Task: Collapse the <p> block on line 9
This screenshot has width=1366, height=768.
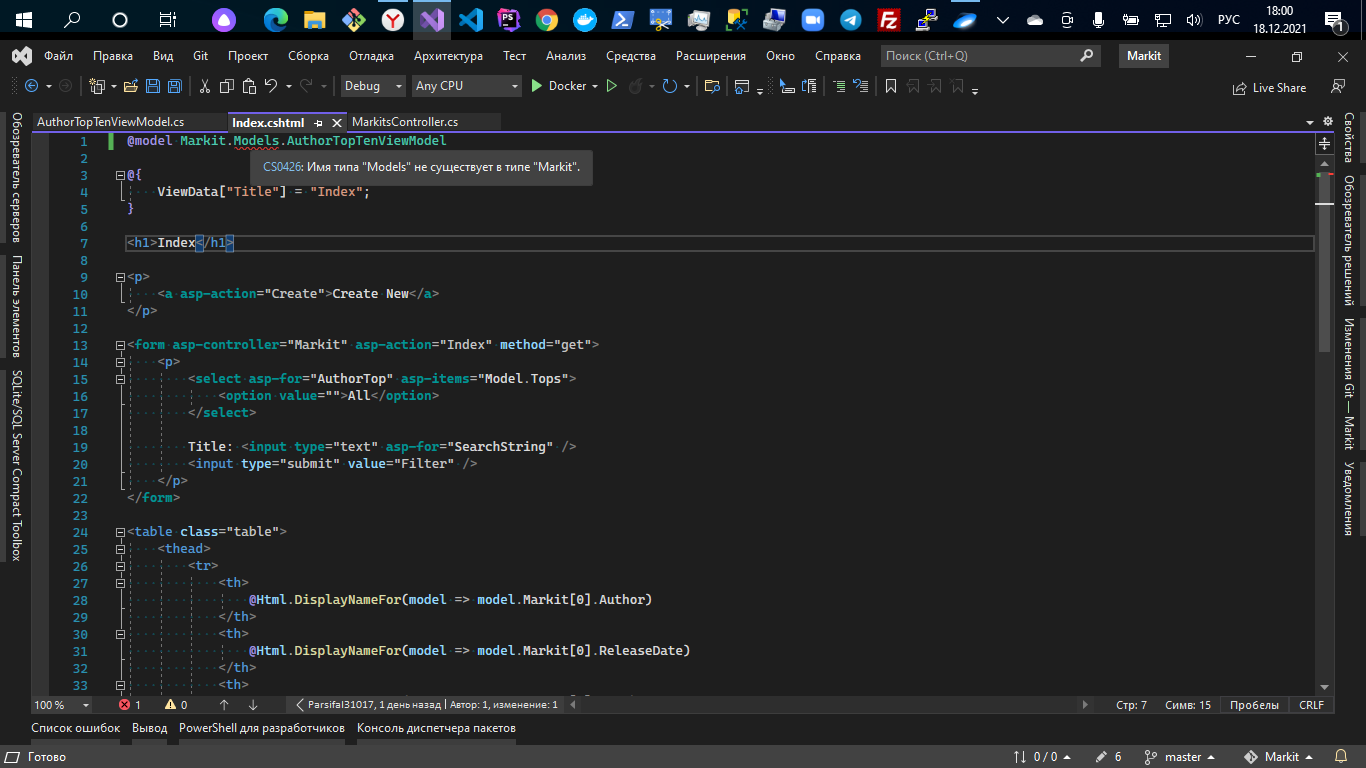Action: pyautogui.click(x=120, y=277)
